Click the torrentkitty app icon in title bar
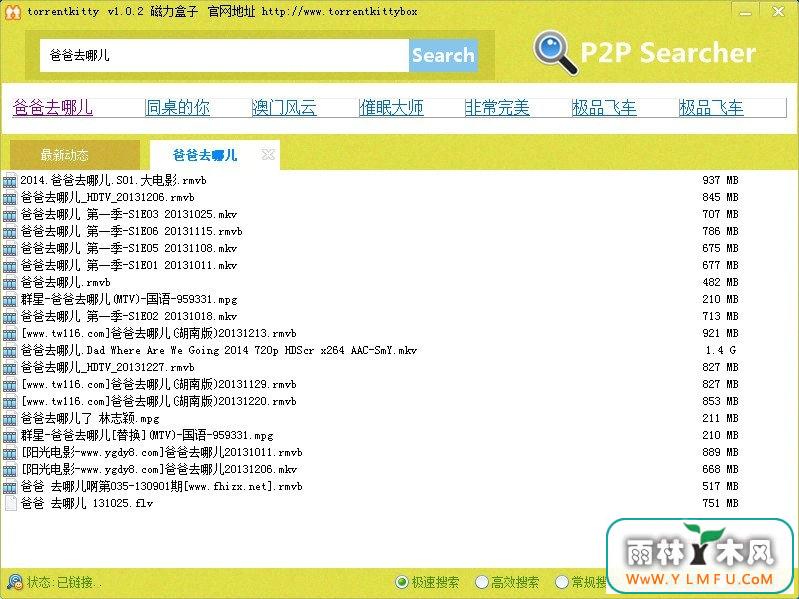This screenshot has height=599, width=799. [x=12, y=11]
